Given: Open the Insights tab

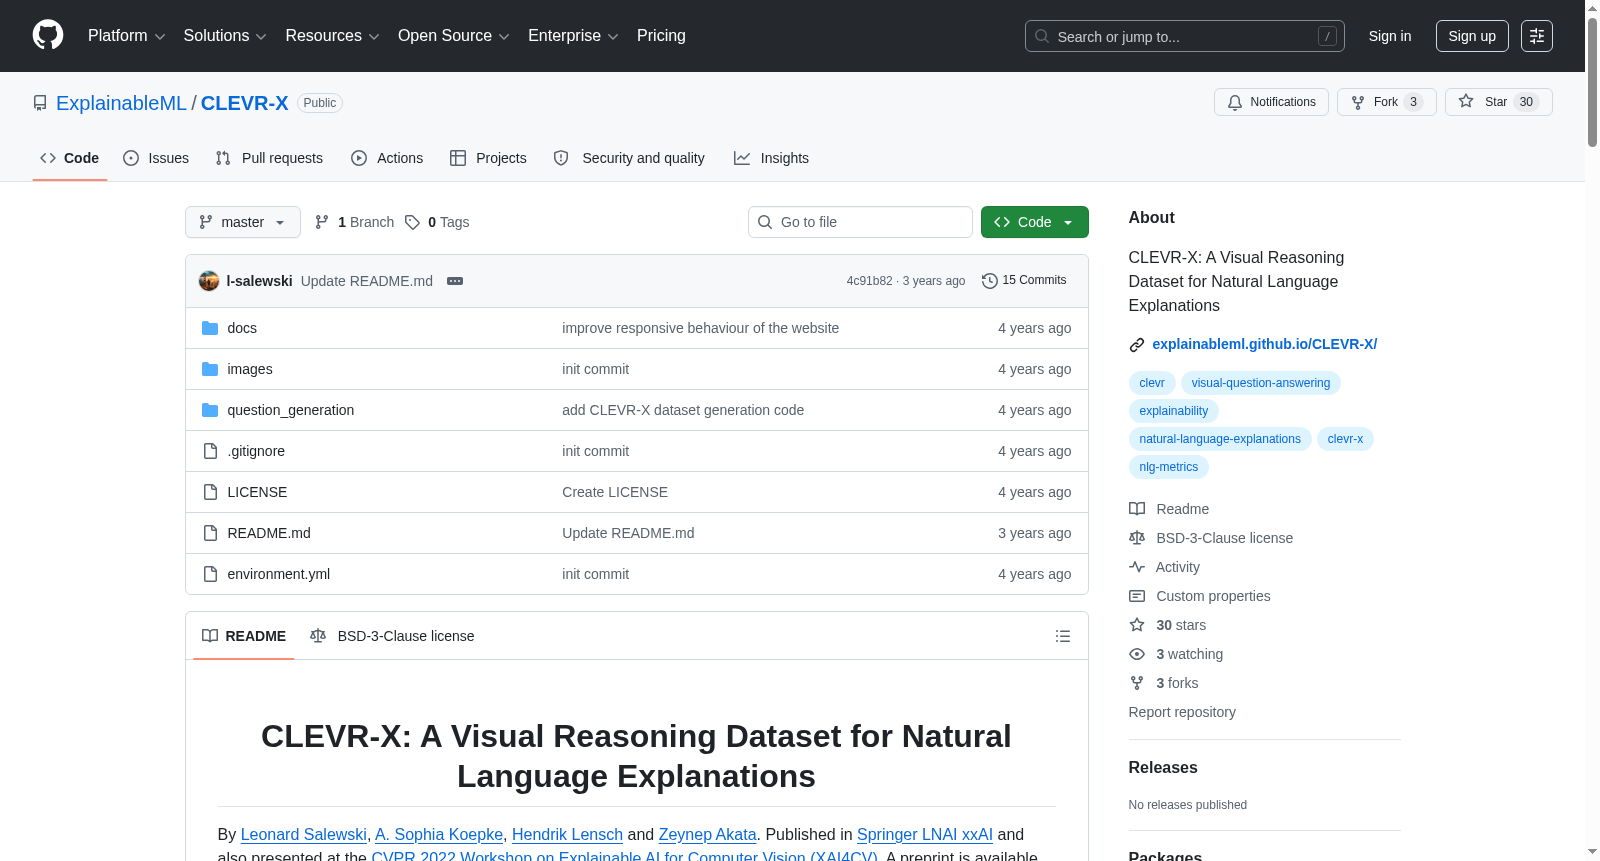Looking at the screenshot, I should pos(771,158).
